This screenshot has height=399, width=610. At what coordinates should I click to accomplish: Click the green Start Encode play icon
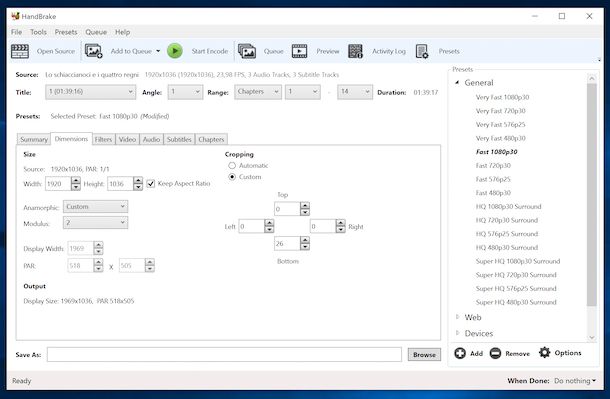tap(175, 51)
